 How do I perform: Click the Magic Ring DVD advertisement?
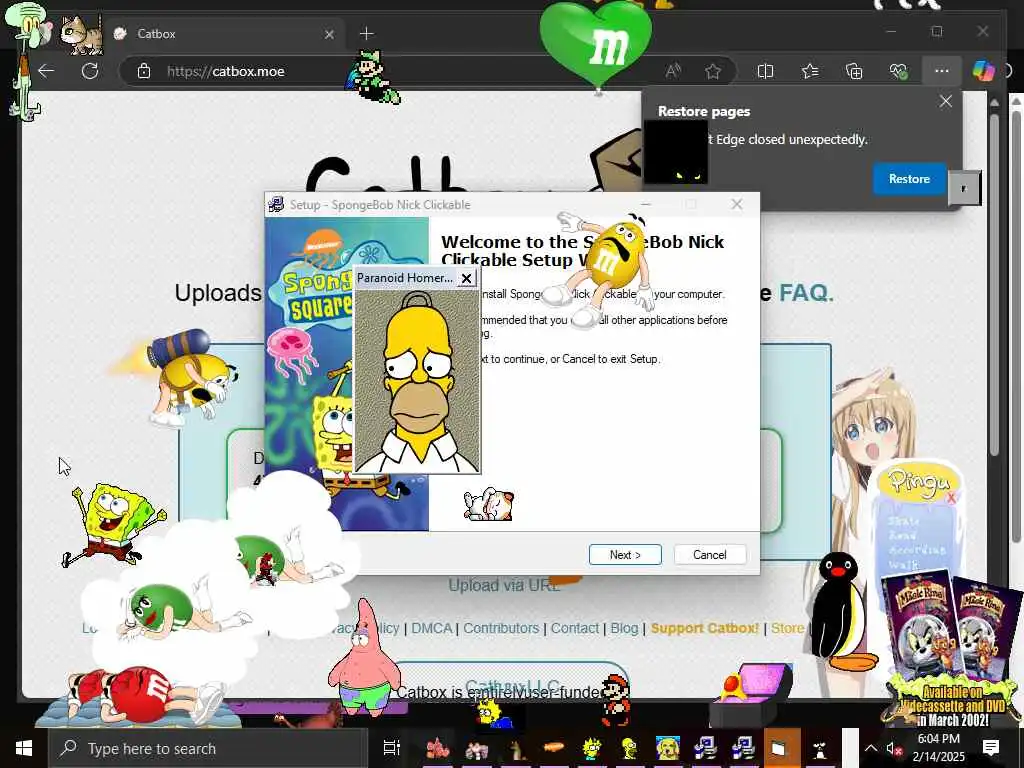(950, 648)
